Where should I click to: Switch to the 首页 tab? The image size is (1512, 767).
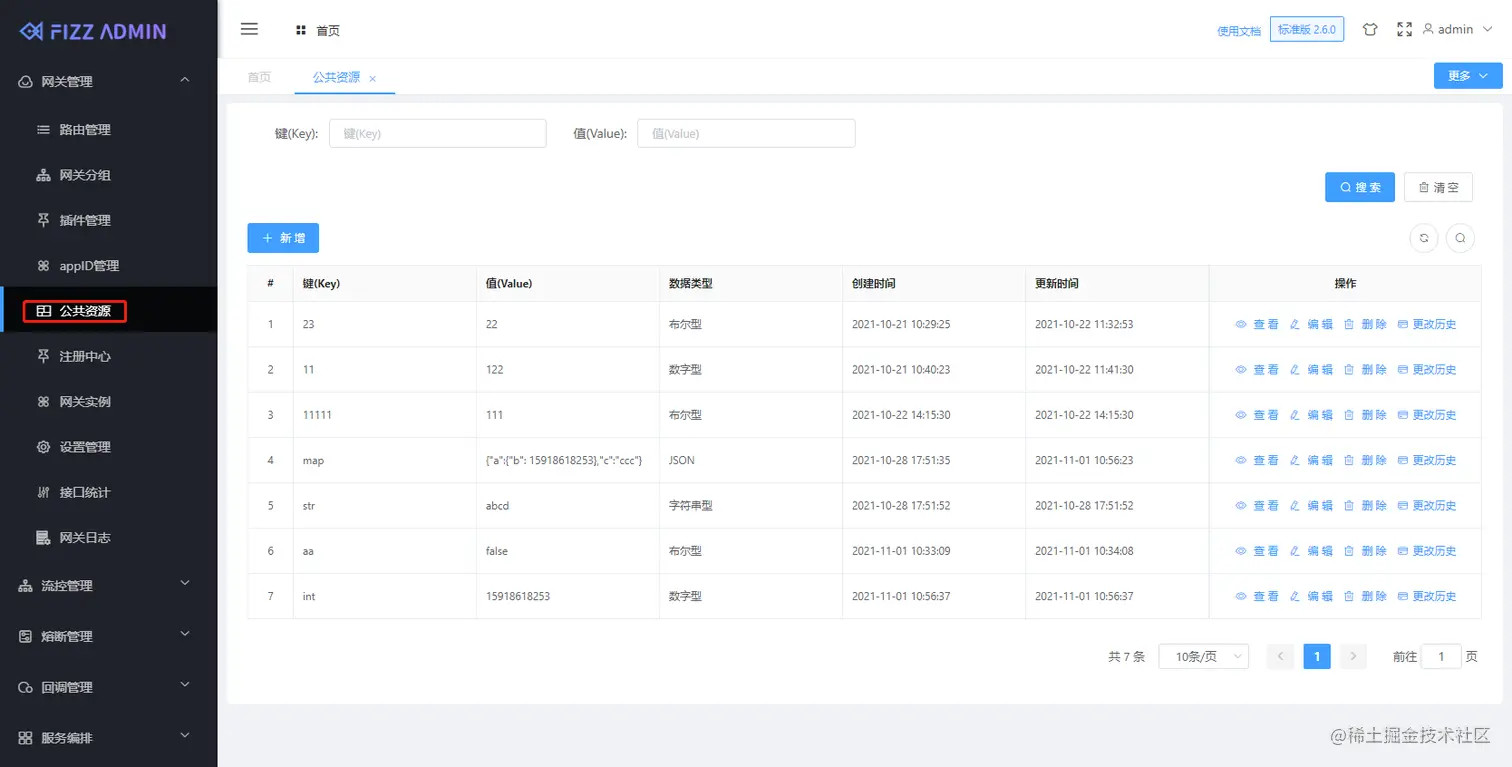click(x=259, y=77)
